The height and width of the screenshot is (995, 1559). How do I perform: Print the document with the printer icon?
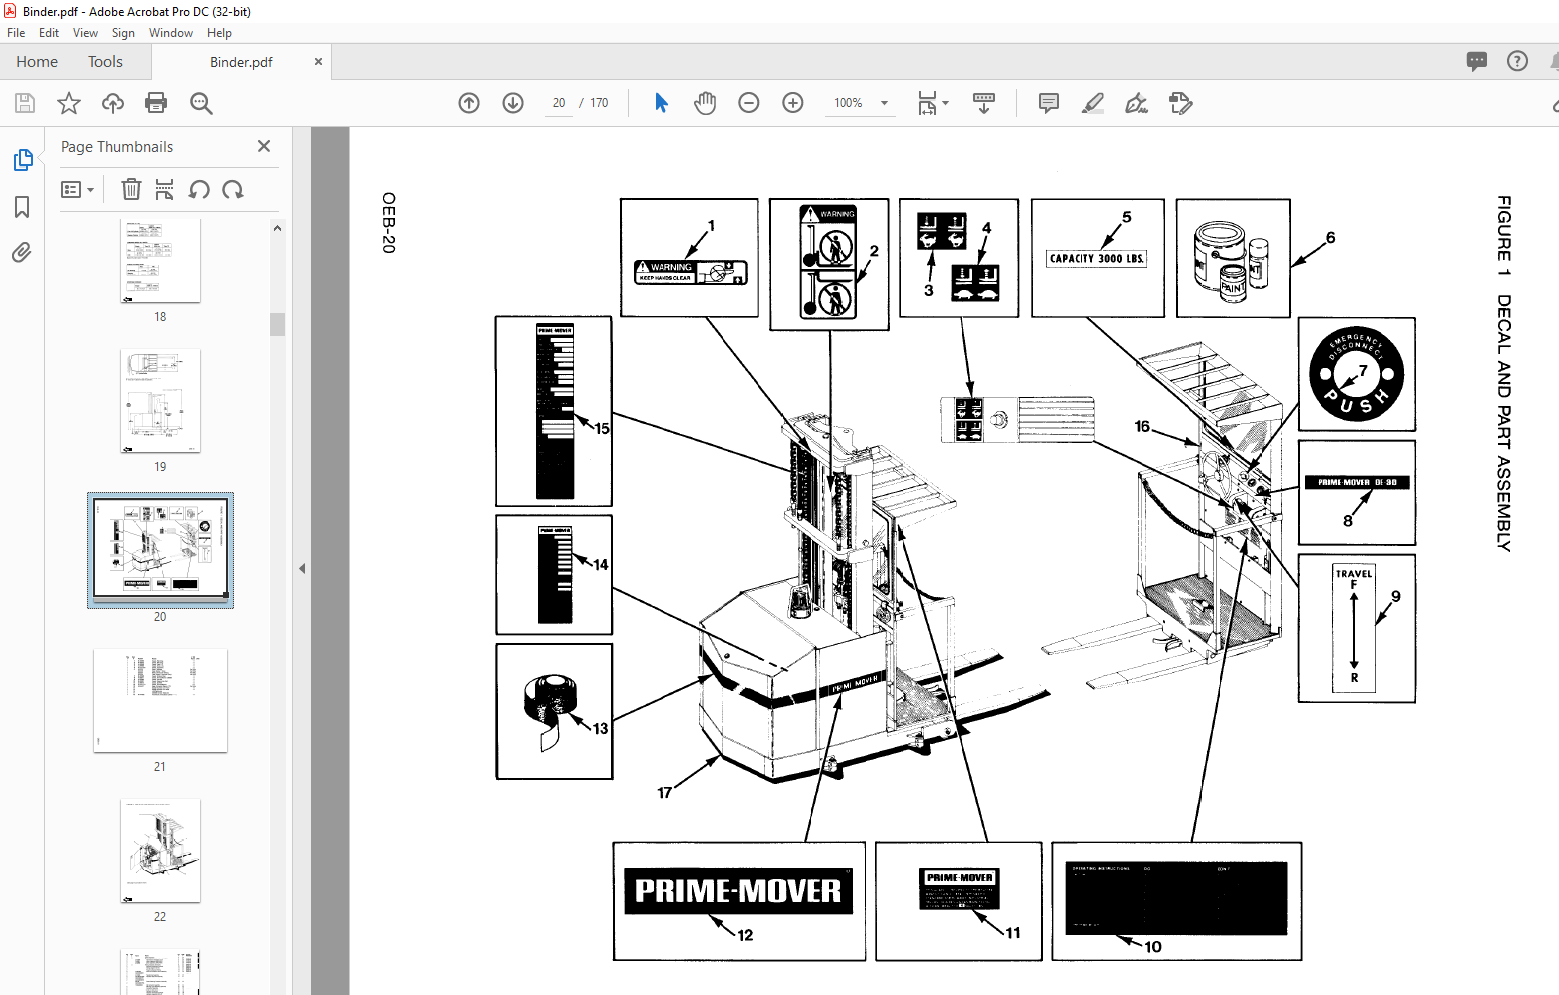click(x=156, y=103)
